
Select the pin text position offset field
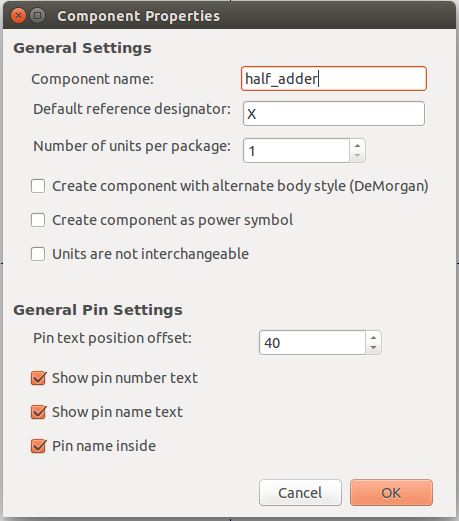(312, 343)
